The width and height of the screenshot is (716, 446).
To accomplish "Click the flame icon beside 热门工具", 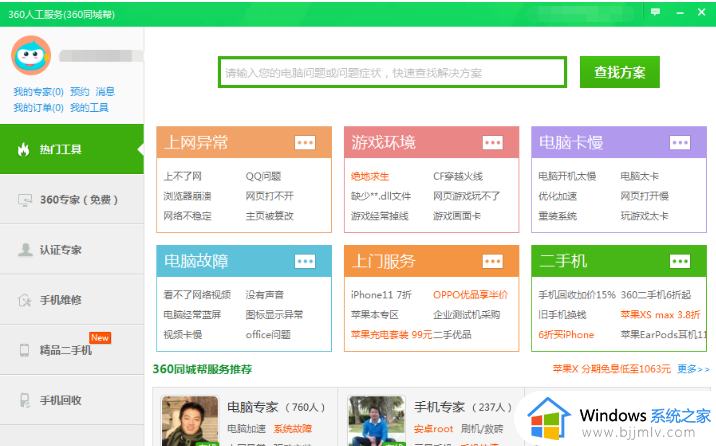I will [24, 149].
